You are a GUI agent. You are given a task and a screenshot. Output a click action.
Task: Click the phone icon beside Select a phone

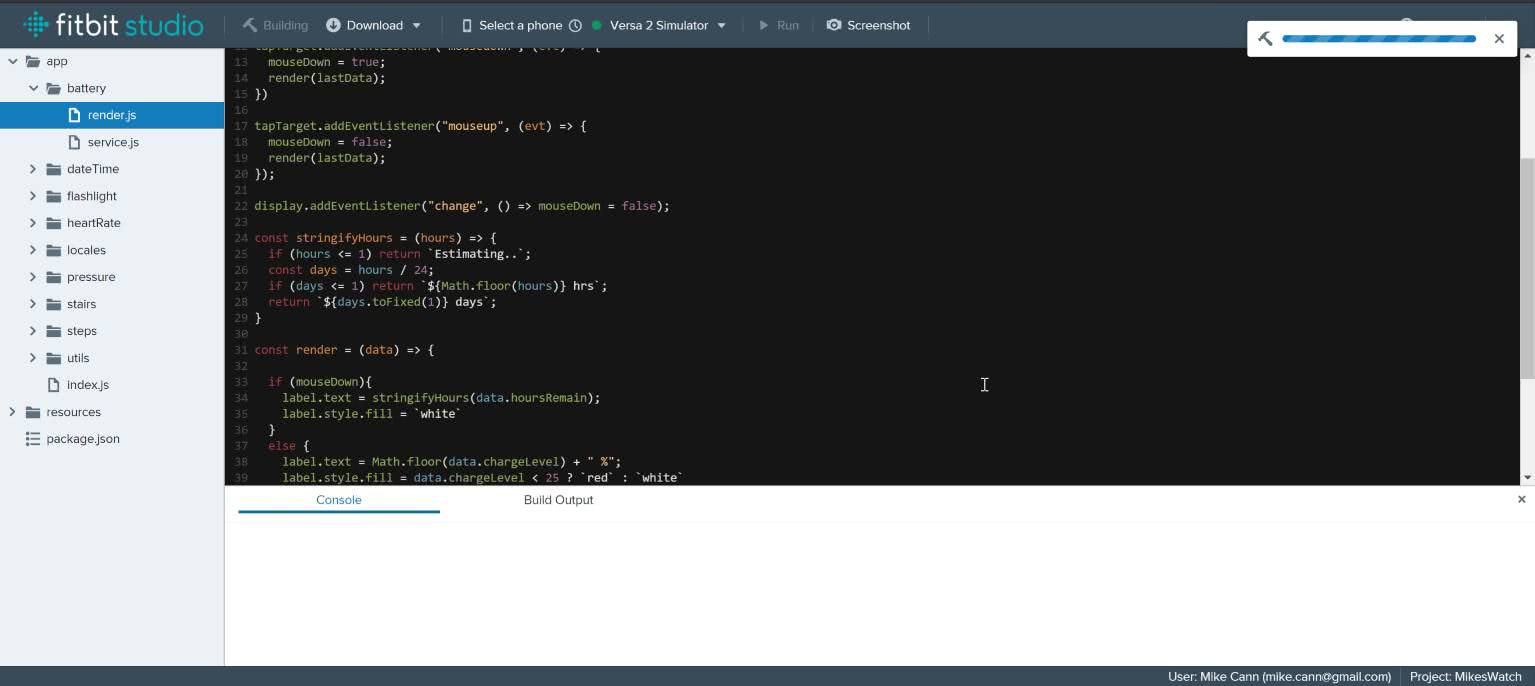pyautogui.click(x=467, y=25)
